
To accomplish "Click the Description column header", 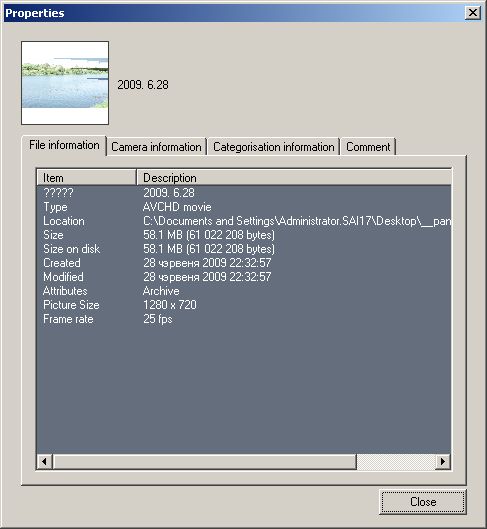I will 294,177.
